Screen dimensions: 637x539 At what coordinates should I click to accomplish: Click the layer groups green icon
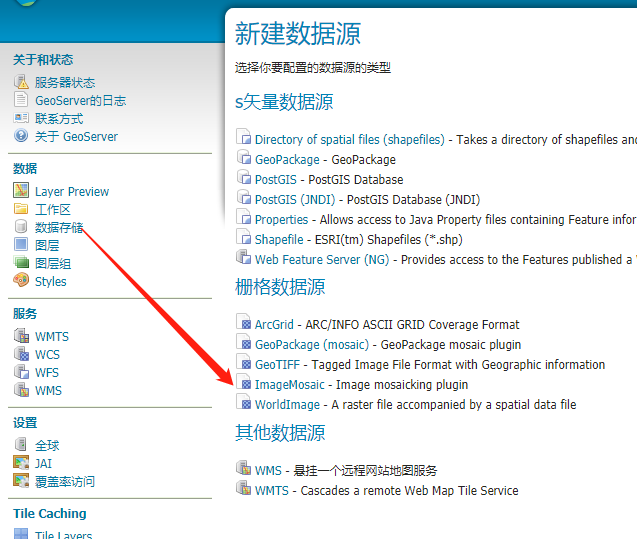21,262
